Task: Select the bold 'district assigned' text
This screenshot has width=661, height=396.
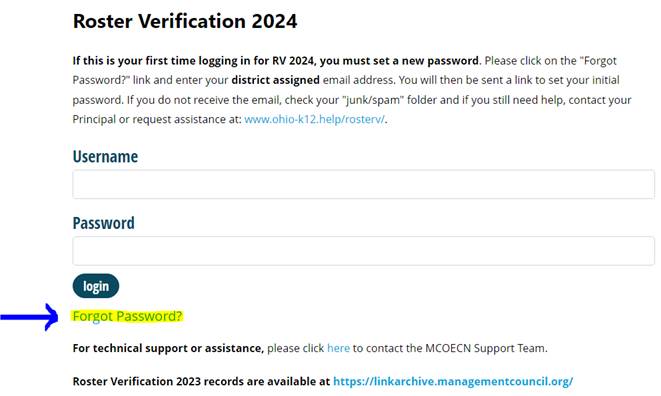Action: pyautogui.click(x=275, y=80)
